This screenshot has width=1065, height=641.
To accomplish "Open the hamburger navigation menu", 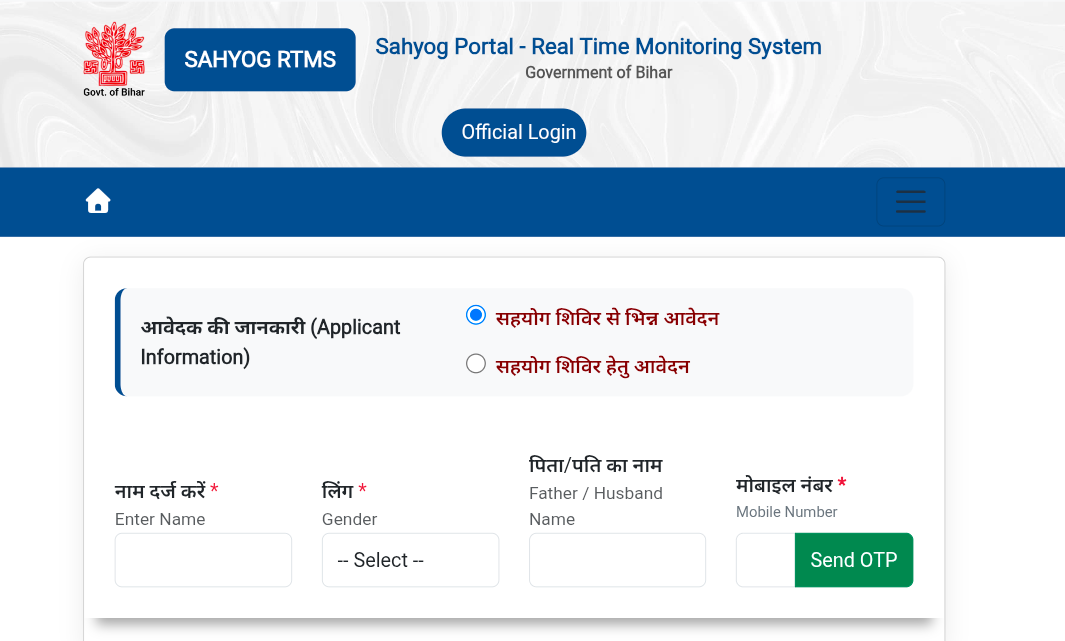I will pyautogui.click(x=910, y=202).
